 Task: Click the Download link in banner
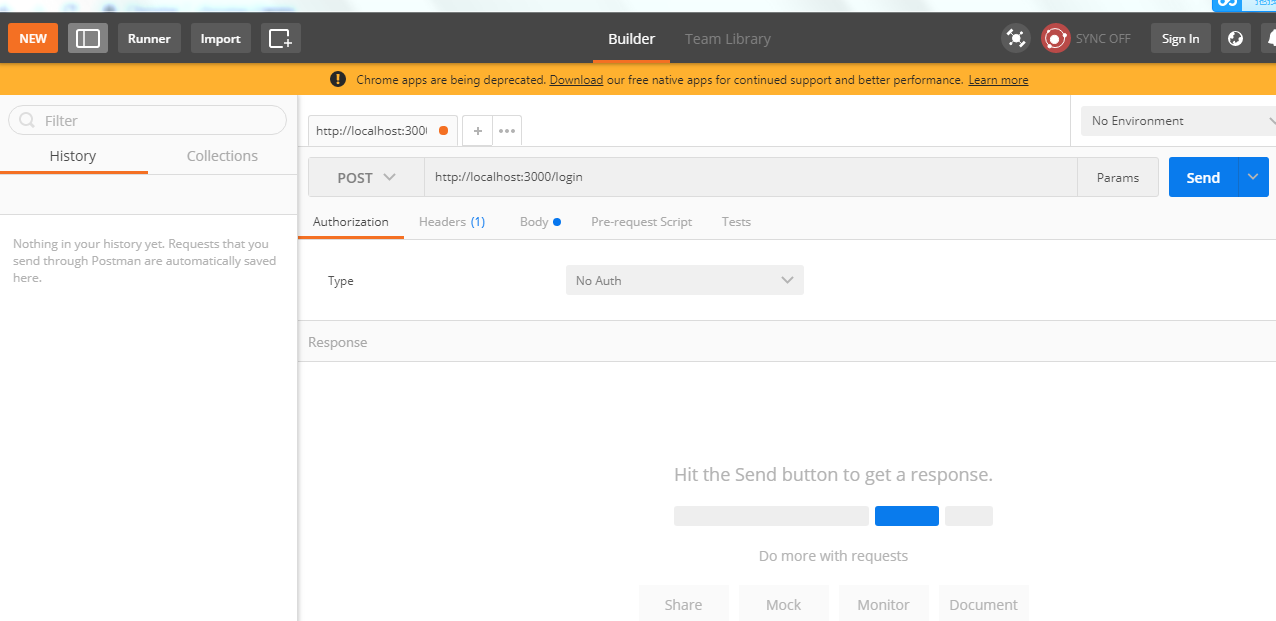pos(576,80)
